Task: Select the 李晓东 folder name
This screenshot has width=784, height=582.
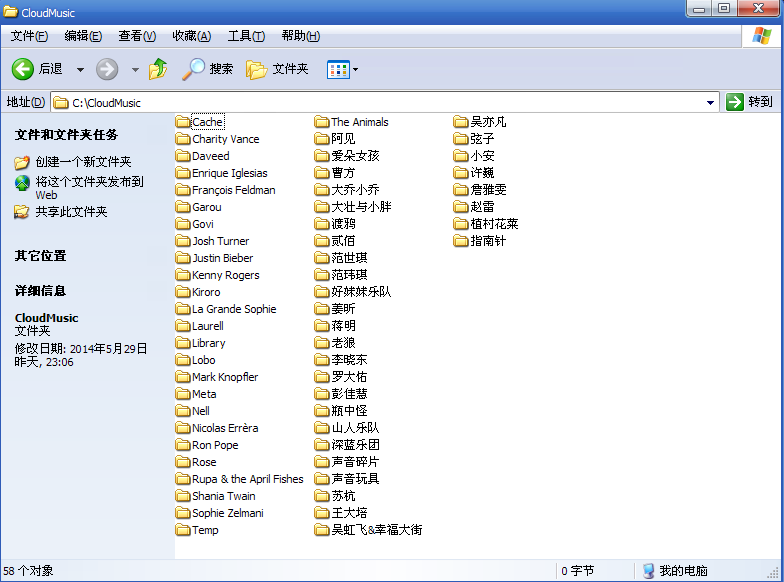Action: pos(349,360)
